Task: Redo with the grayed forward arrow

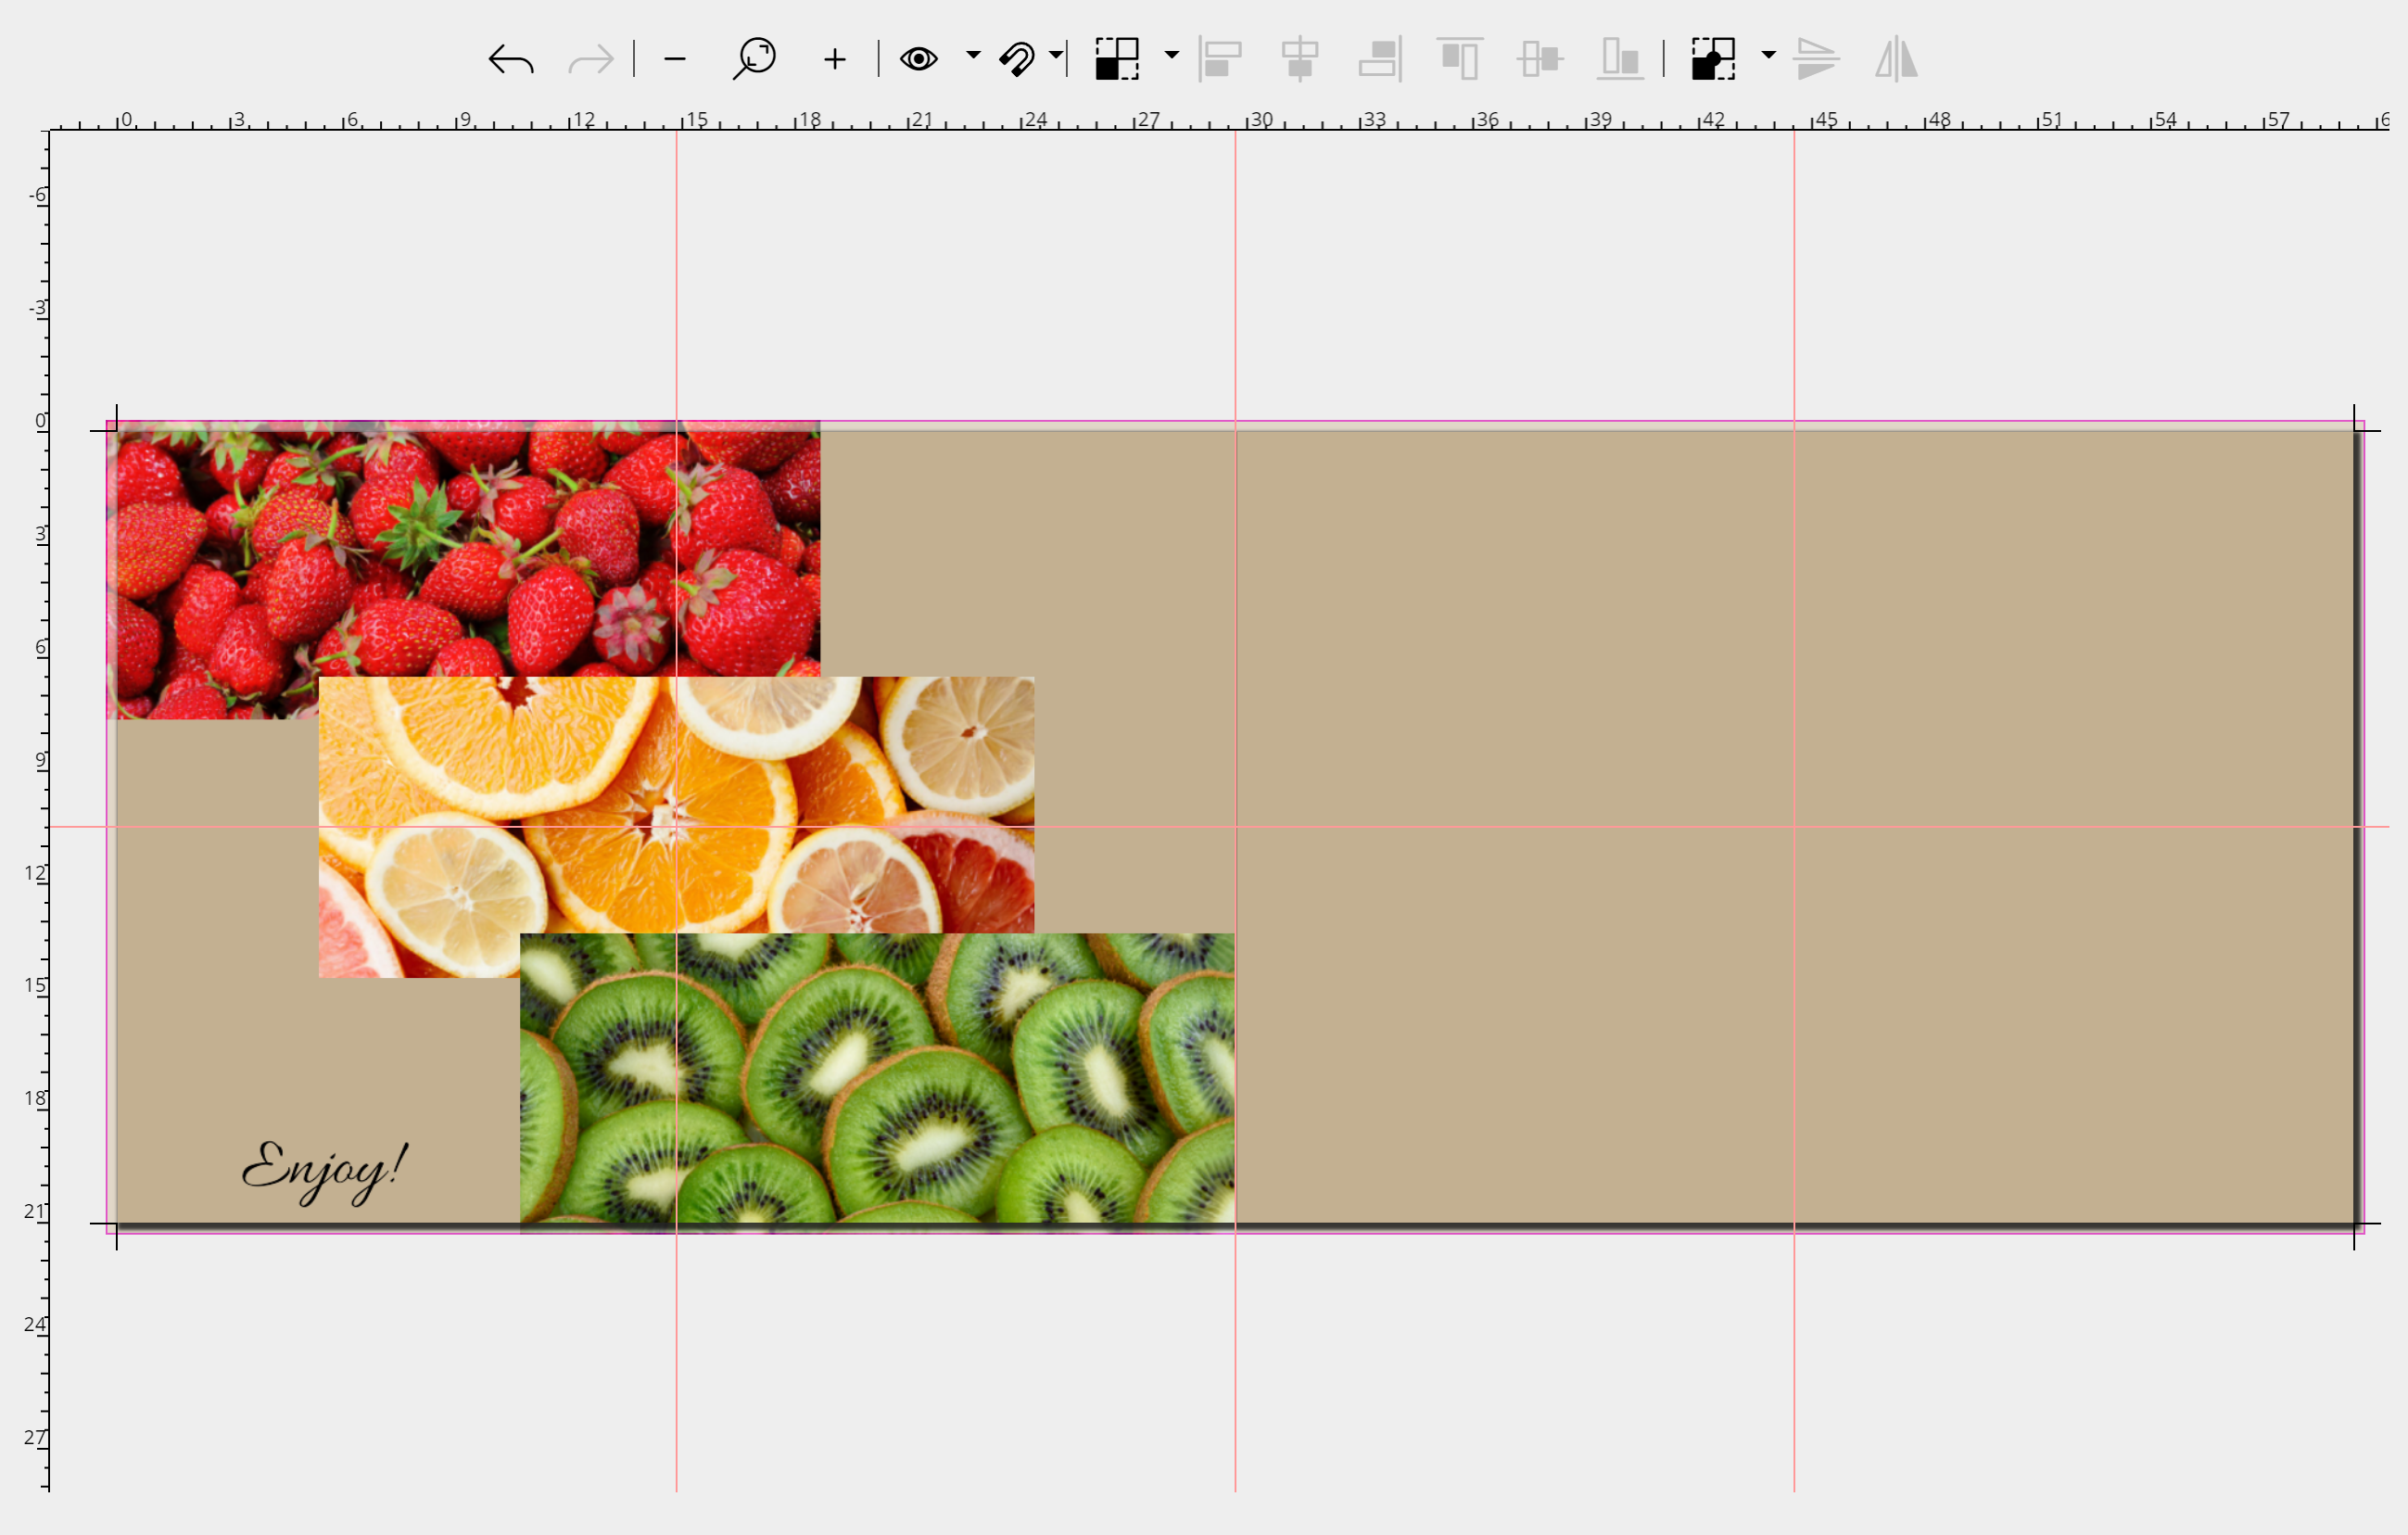Action: click(x=590, y=59)
